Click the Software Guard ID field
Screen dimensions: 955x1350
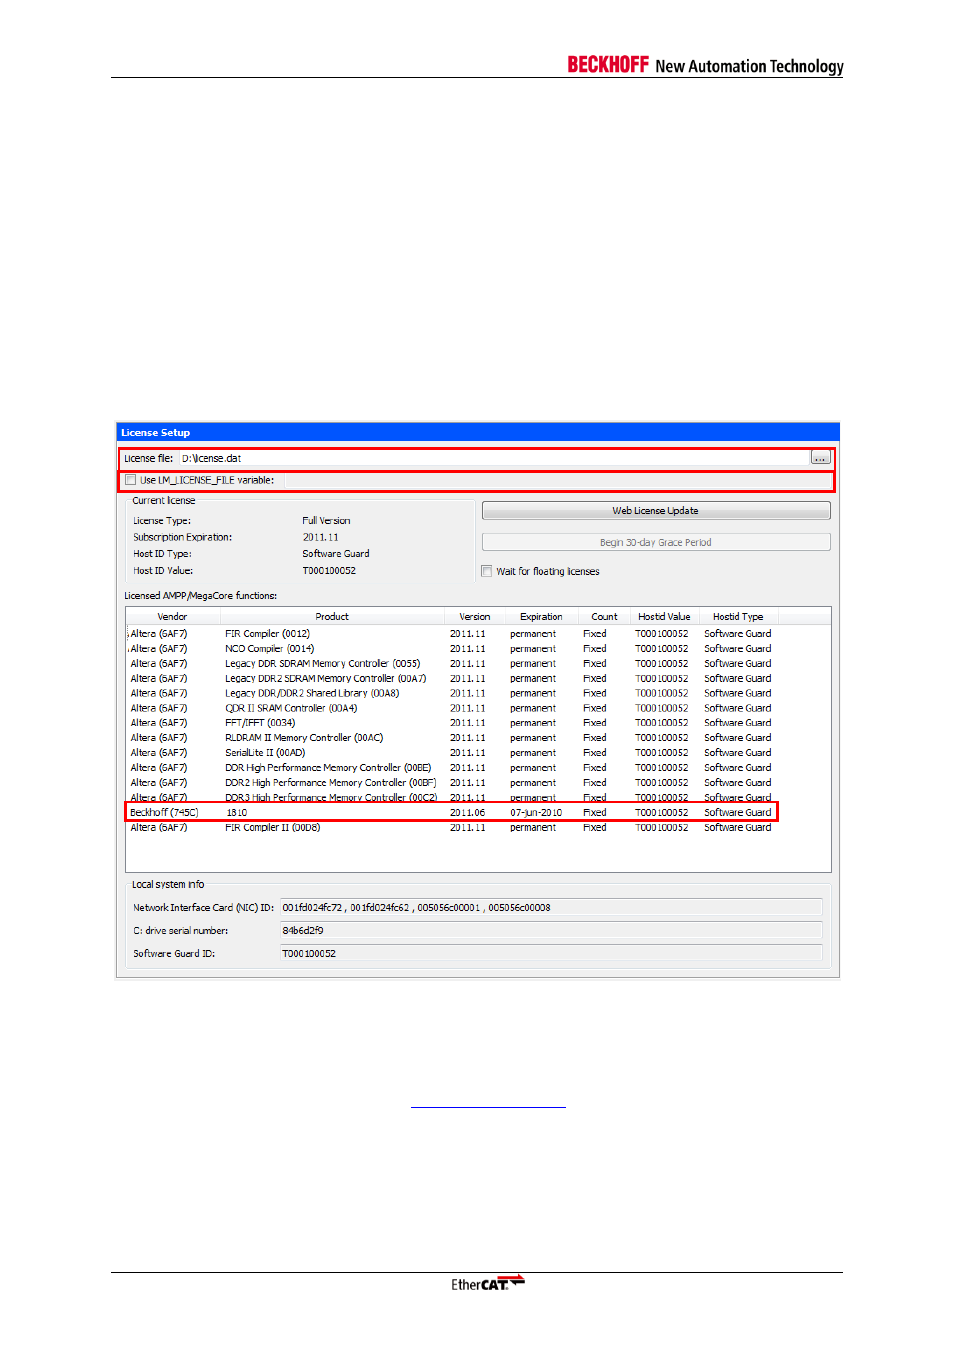coord(551,954)
